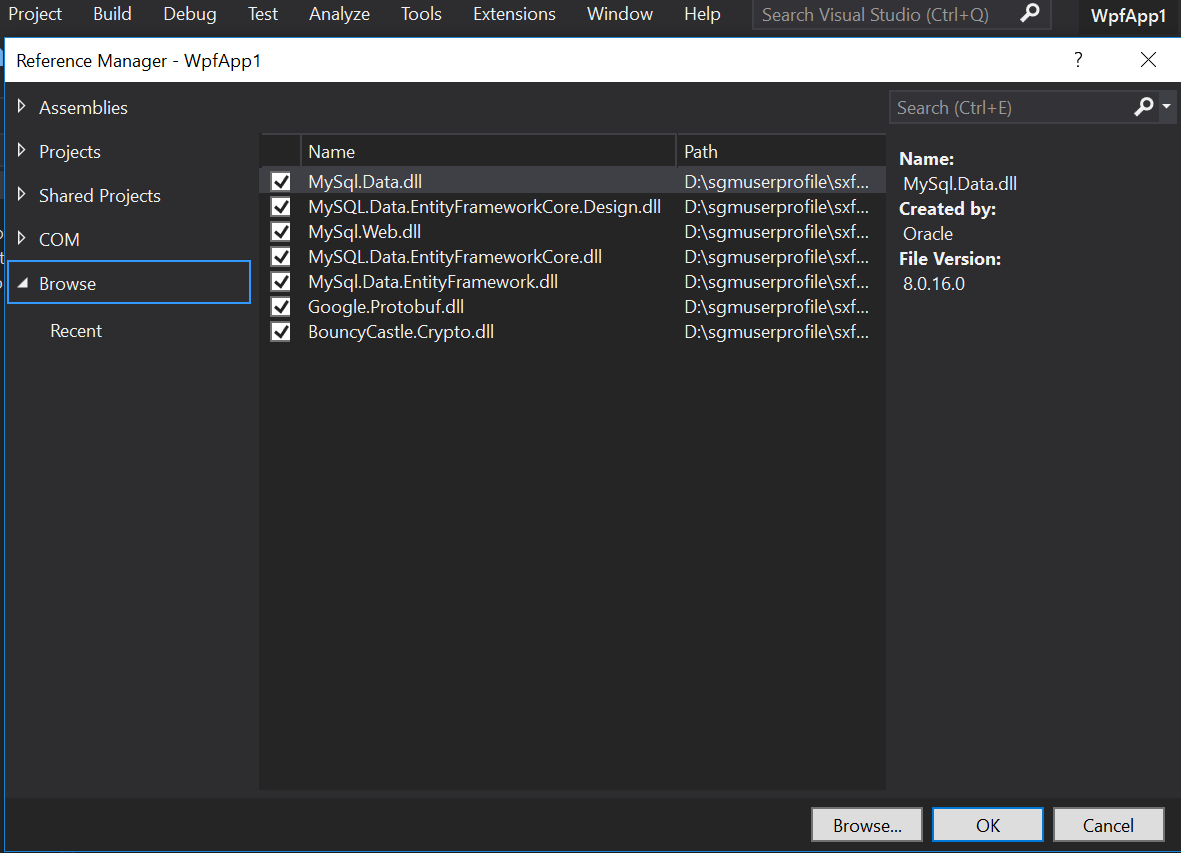Expand the COM category arrow
This screenshot has height=853, width=1181.
(x=21, y=238)
